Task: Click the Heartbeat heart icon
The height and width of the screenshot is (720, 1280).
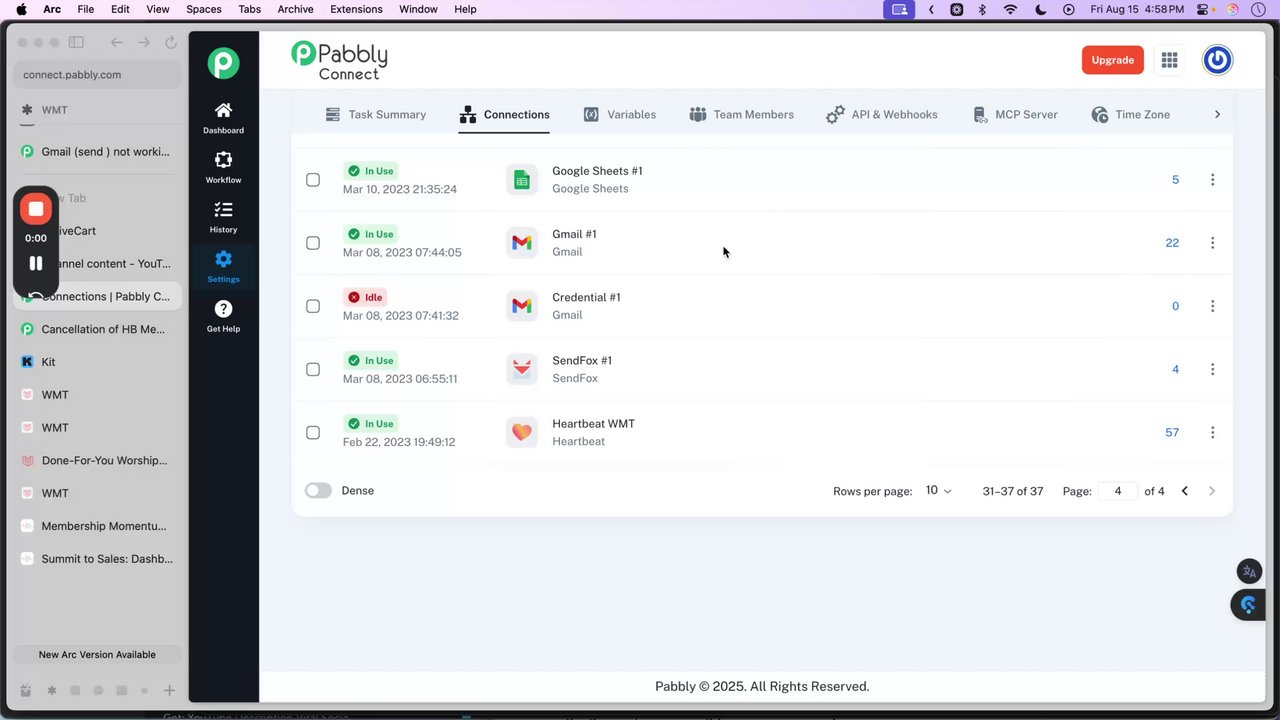Action: pyautogui.click(x=521, y=432)
